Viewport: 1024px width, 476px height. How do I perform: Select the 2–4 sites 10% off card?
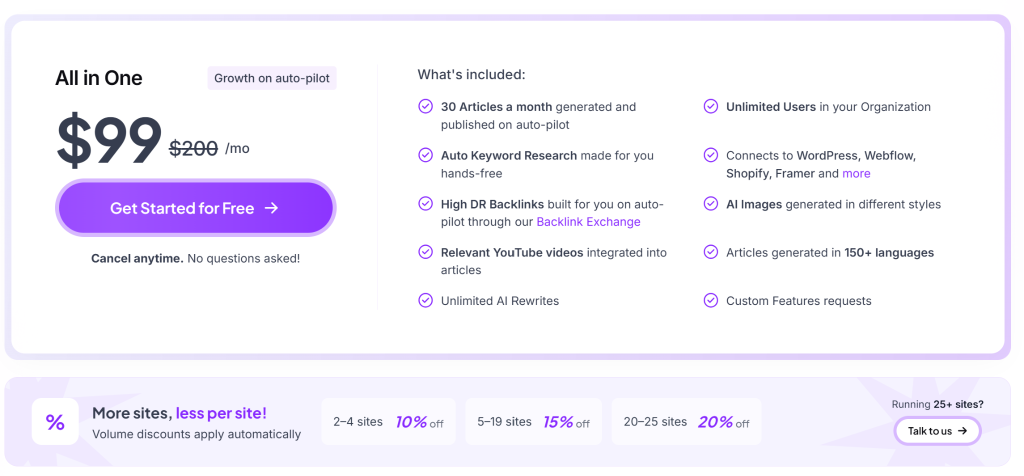(389, 422)
